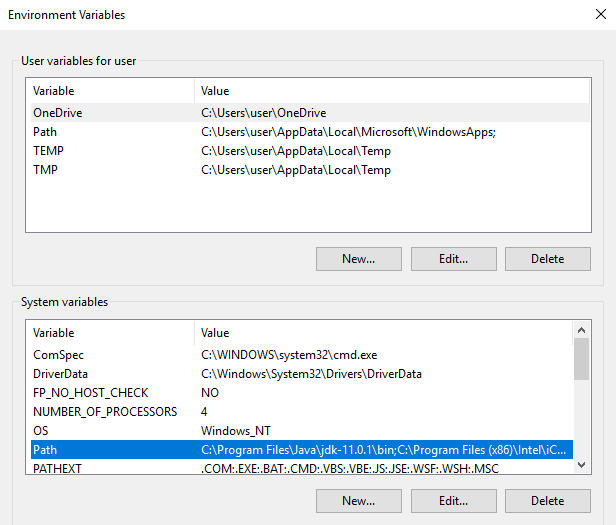Viewport: 616px width, 525px height.
Task: Click the System variables scrollbar thumb
Action: pos(581,359)
